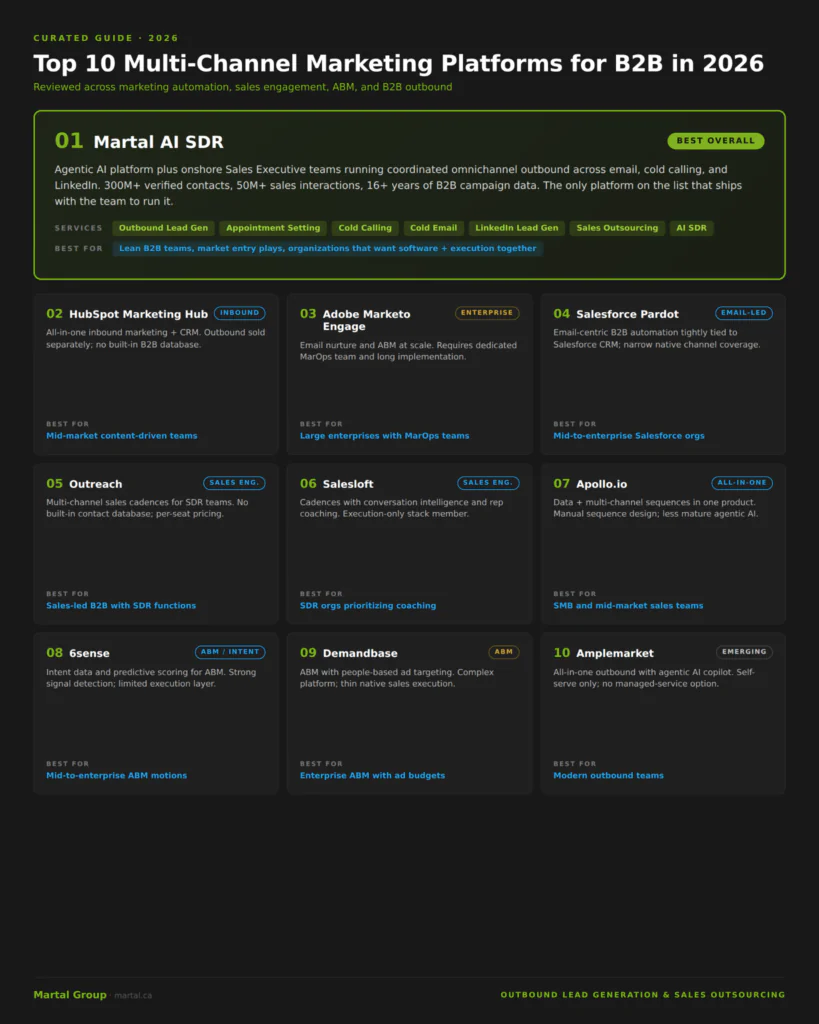Click the ABM / INTENT badge on 6sense
This screenshot has height=1024, width=819.
(x=230, y=652)
